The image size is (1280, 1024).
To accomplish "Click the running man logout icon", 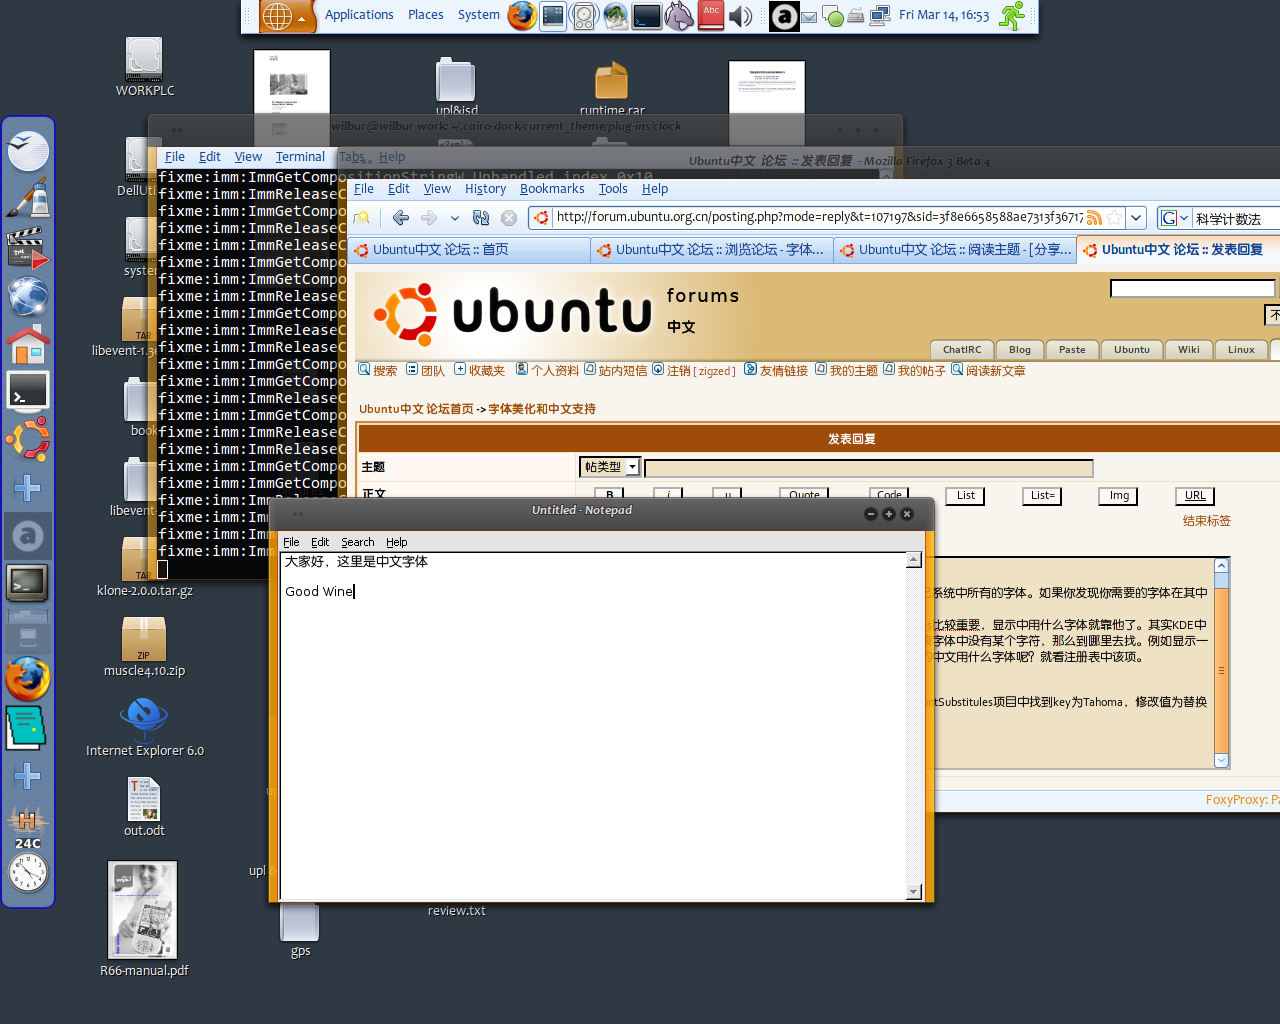I will click(x=1013, y=16).
